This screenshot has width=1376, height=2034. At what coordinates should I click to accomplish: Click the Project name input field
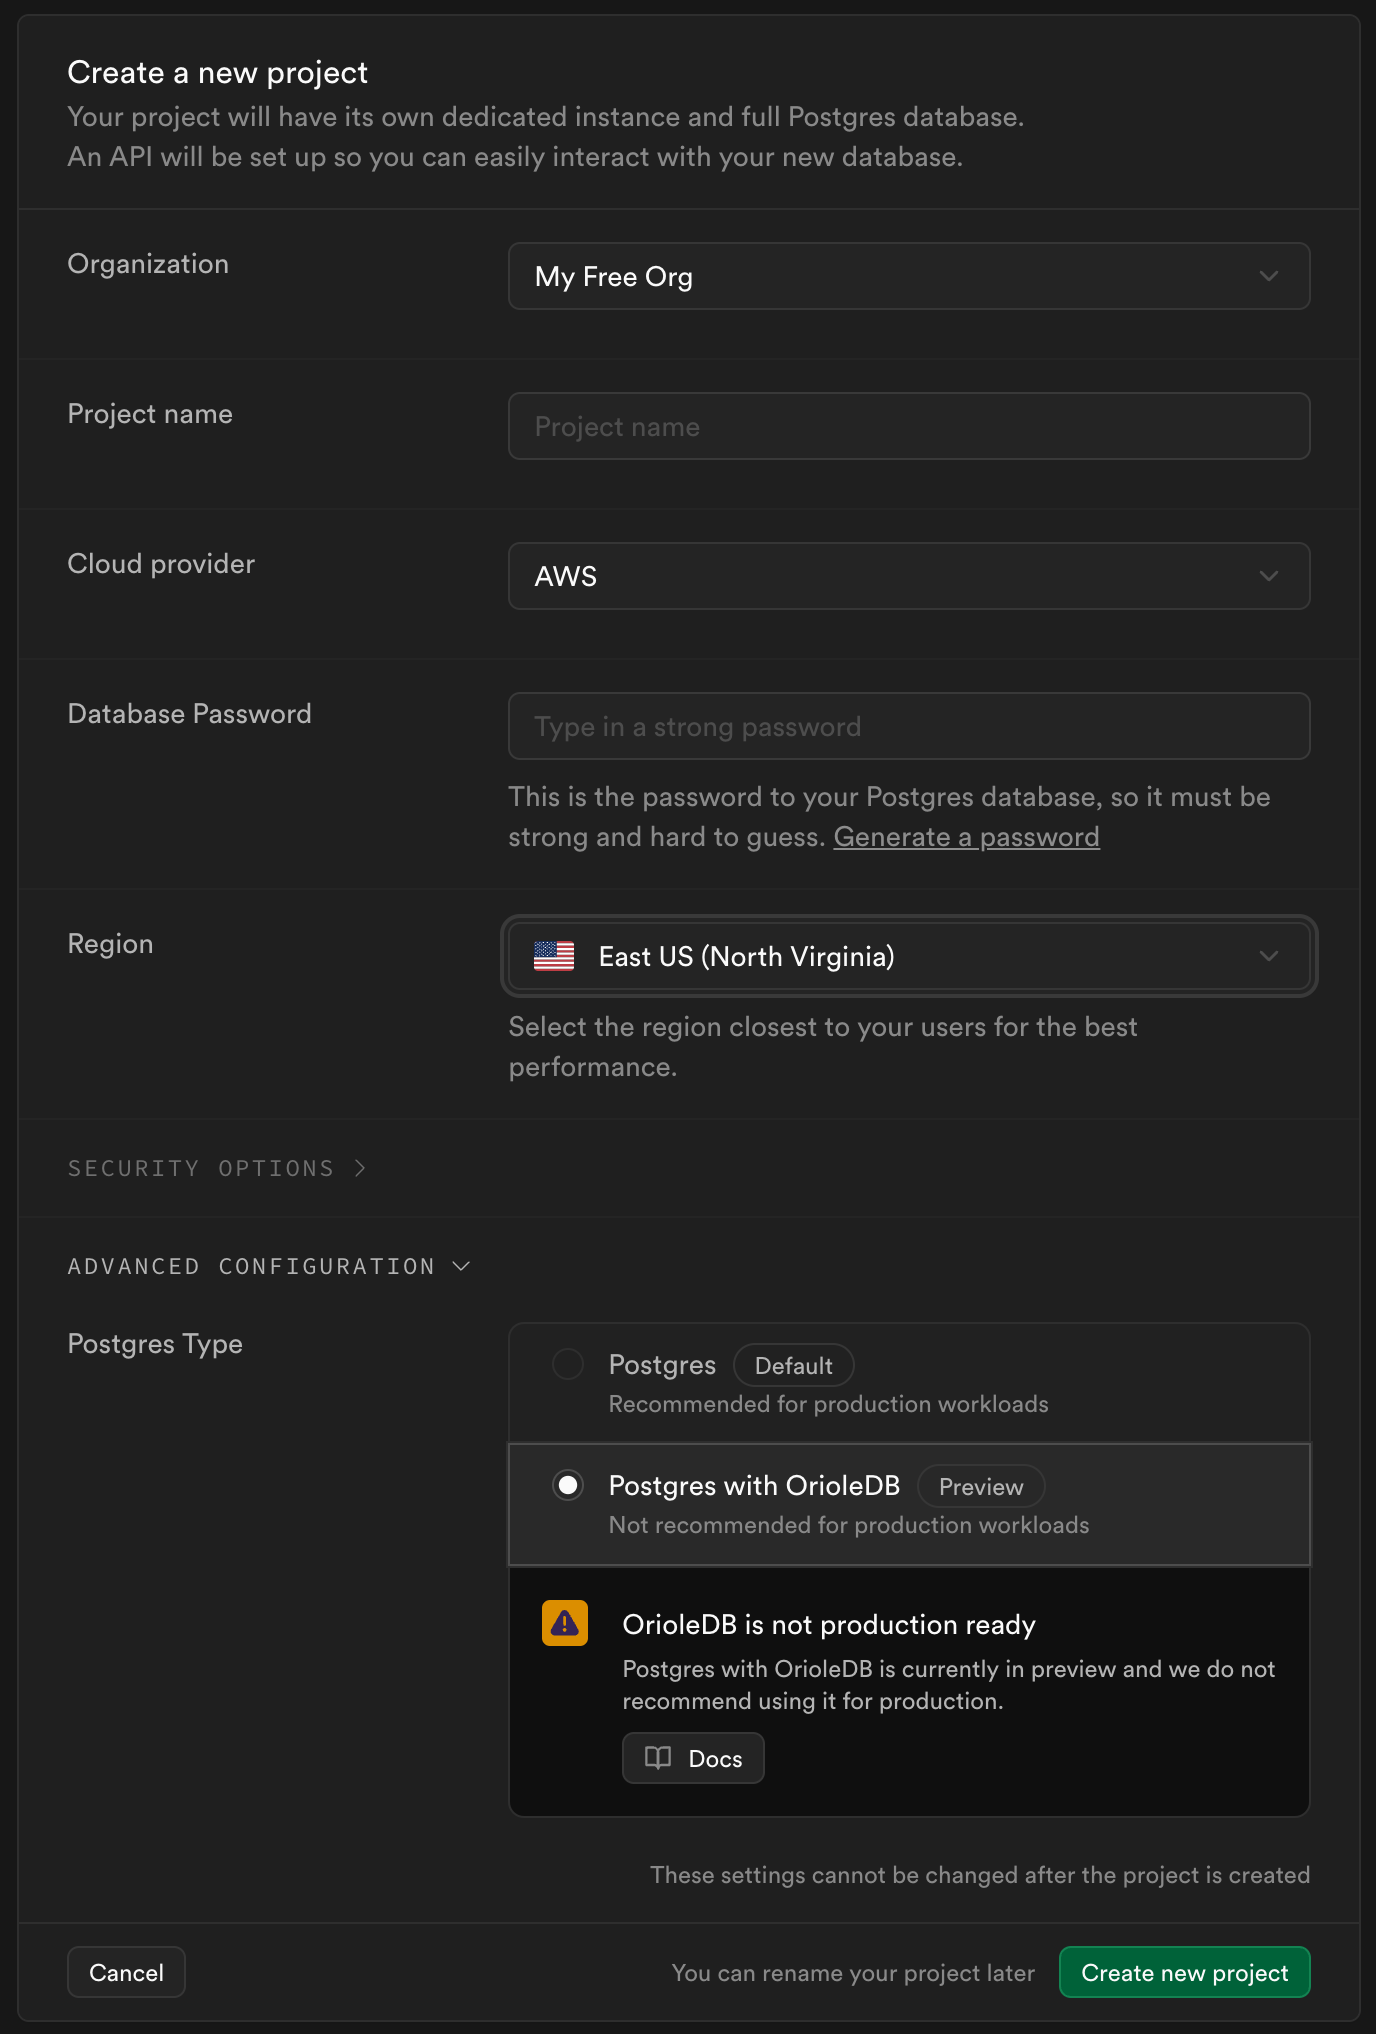909,426
